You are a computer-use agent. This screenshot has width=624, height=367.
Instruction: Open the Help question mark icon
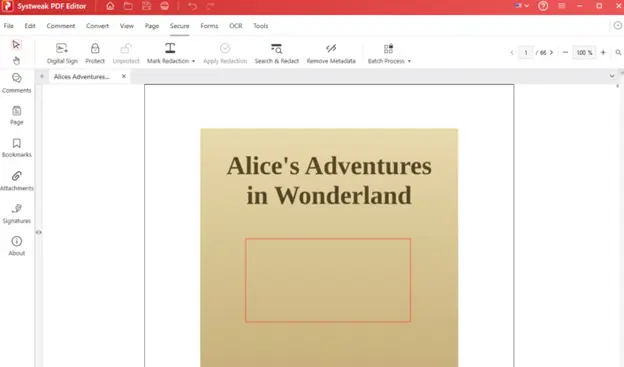click(543, 6)
